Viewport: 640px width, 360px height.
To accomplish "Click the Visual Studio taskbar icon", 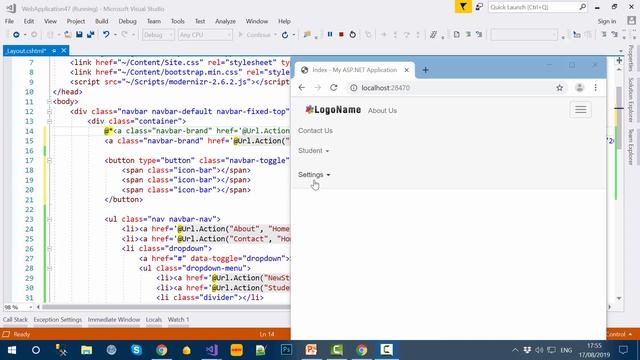I will click(x=211, y=350).
